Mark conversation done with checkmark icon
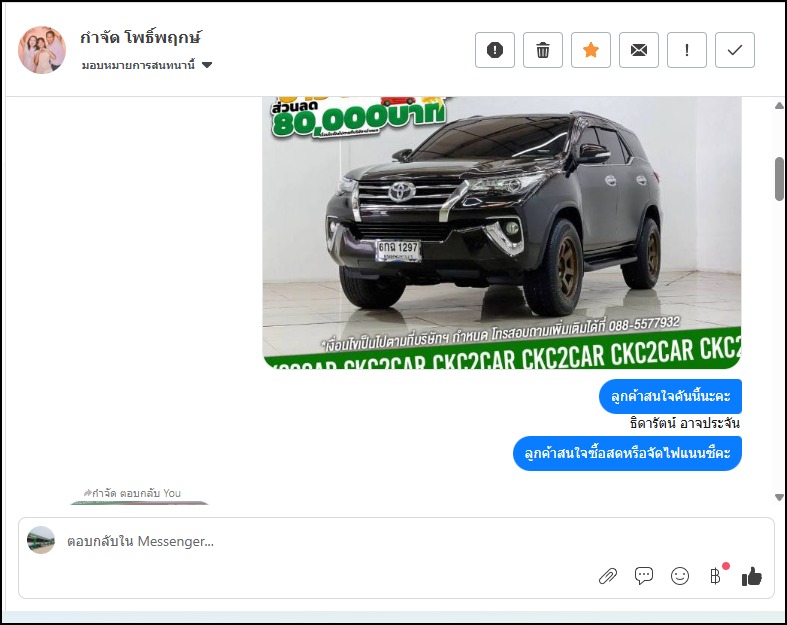The height and width of the screenshot is (625, 787). 735,50
